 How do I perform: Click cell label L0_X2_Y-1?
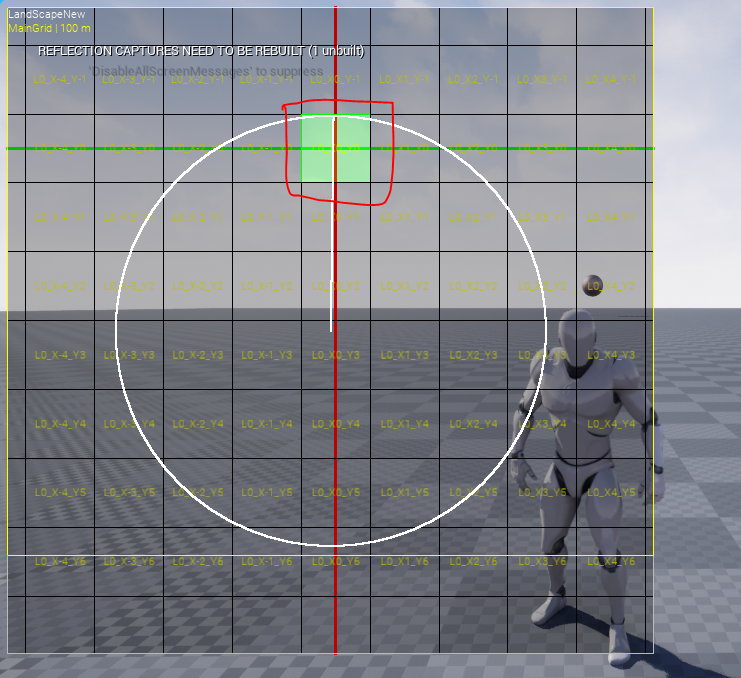coord(474,79)
